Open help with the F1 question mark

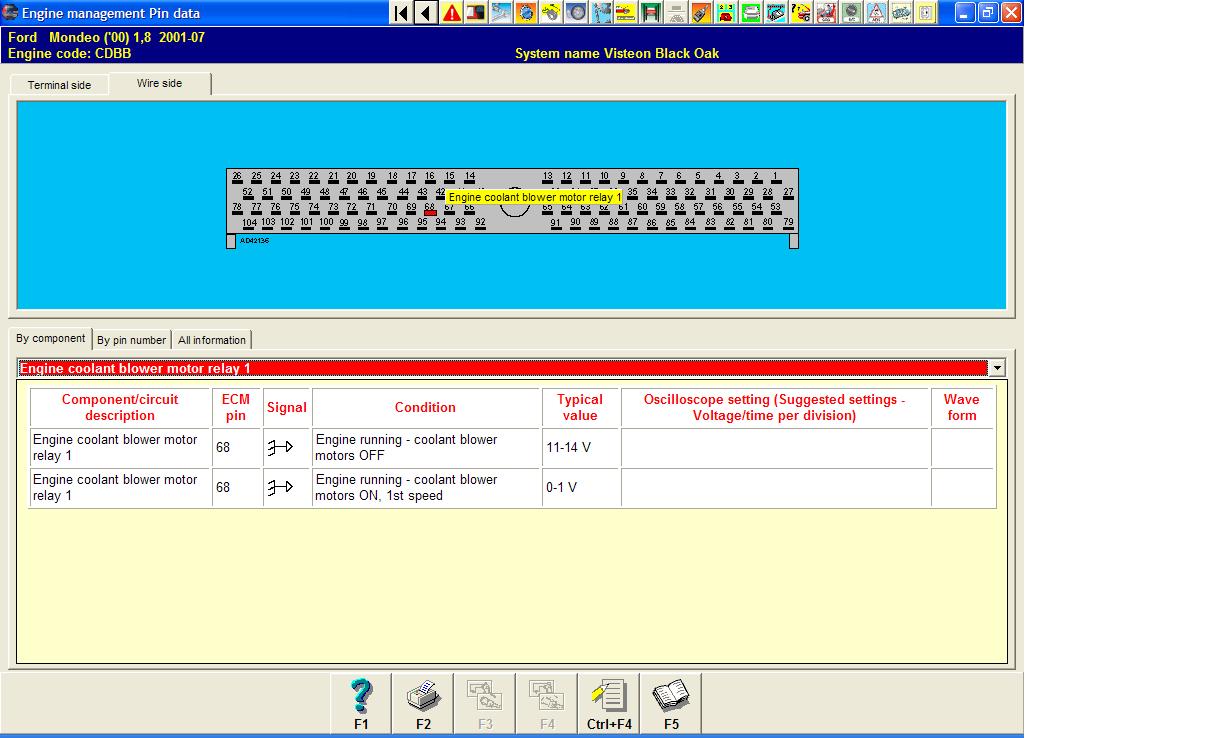(361, 704)
